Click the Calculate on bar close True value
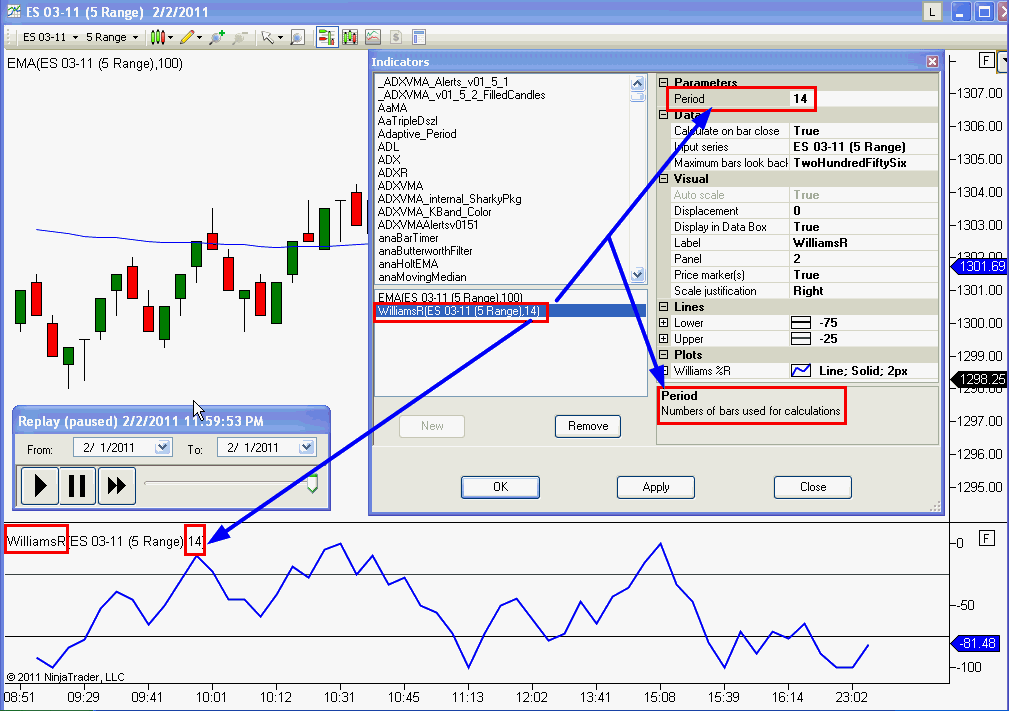 (864, 131)
